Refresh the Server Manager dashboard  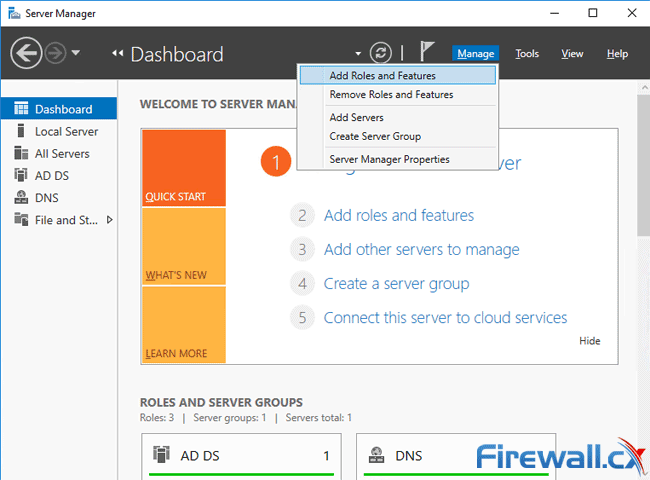381,53
